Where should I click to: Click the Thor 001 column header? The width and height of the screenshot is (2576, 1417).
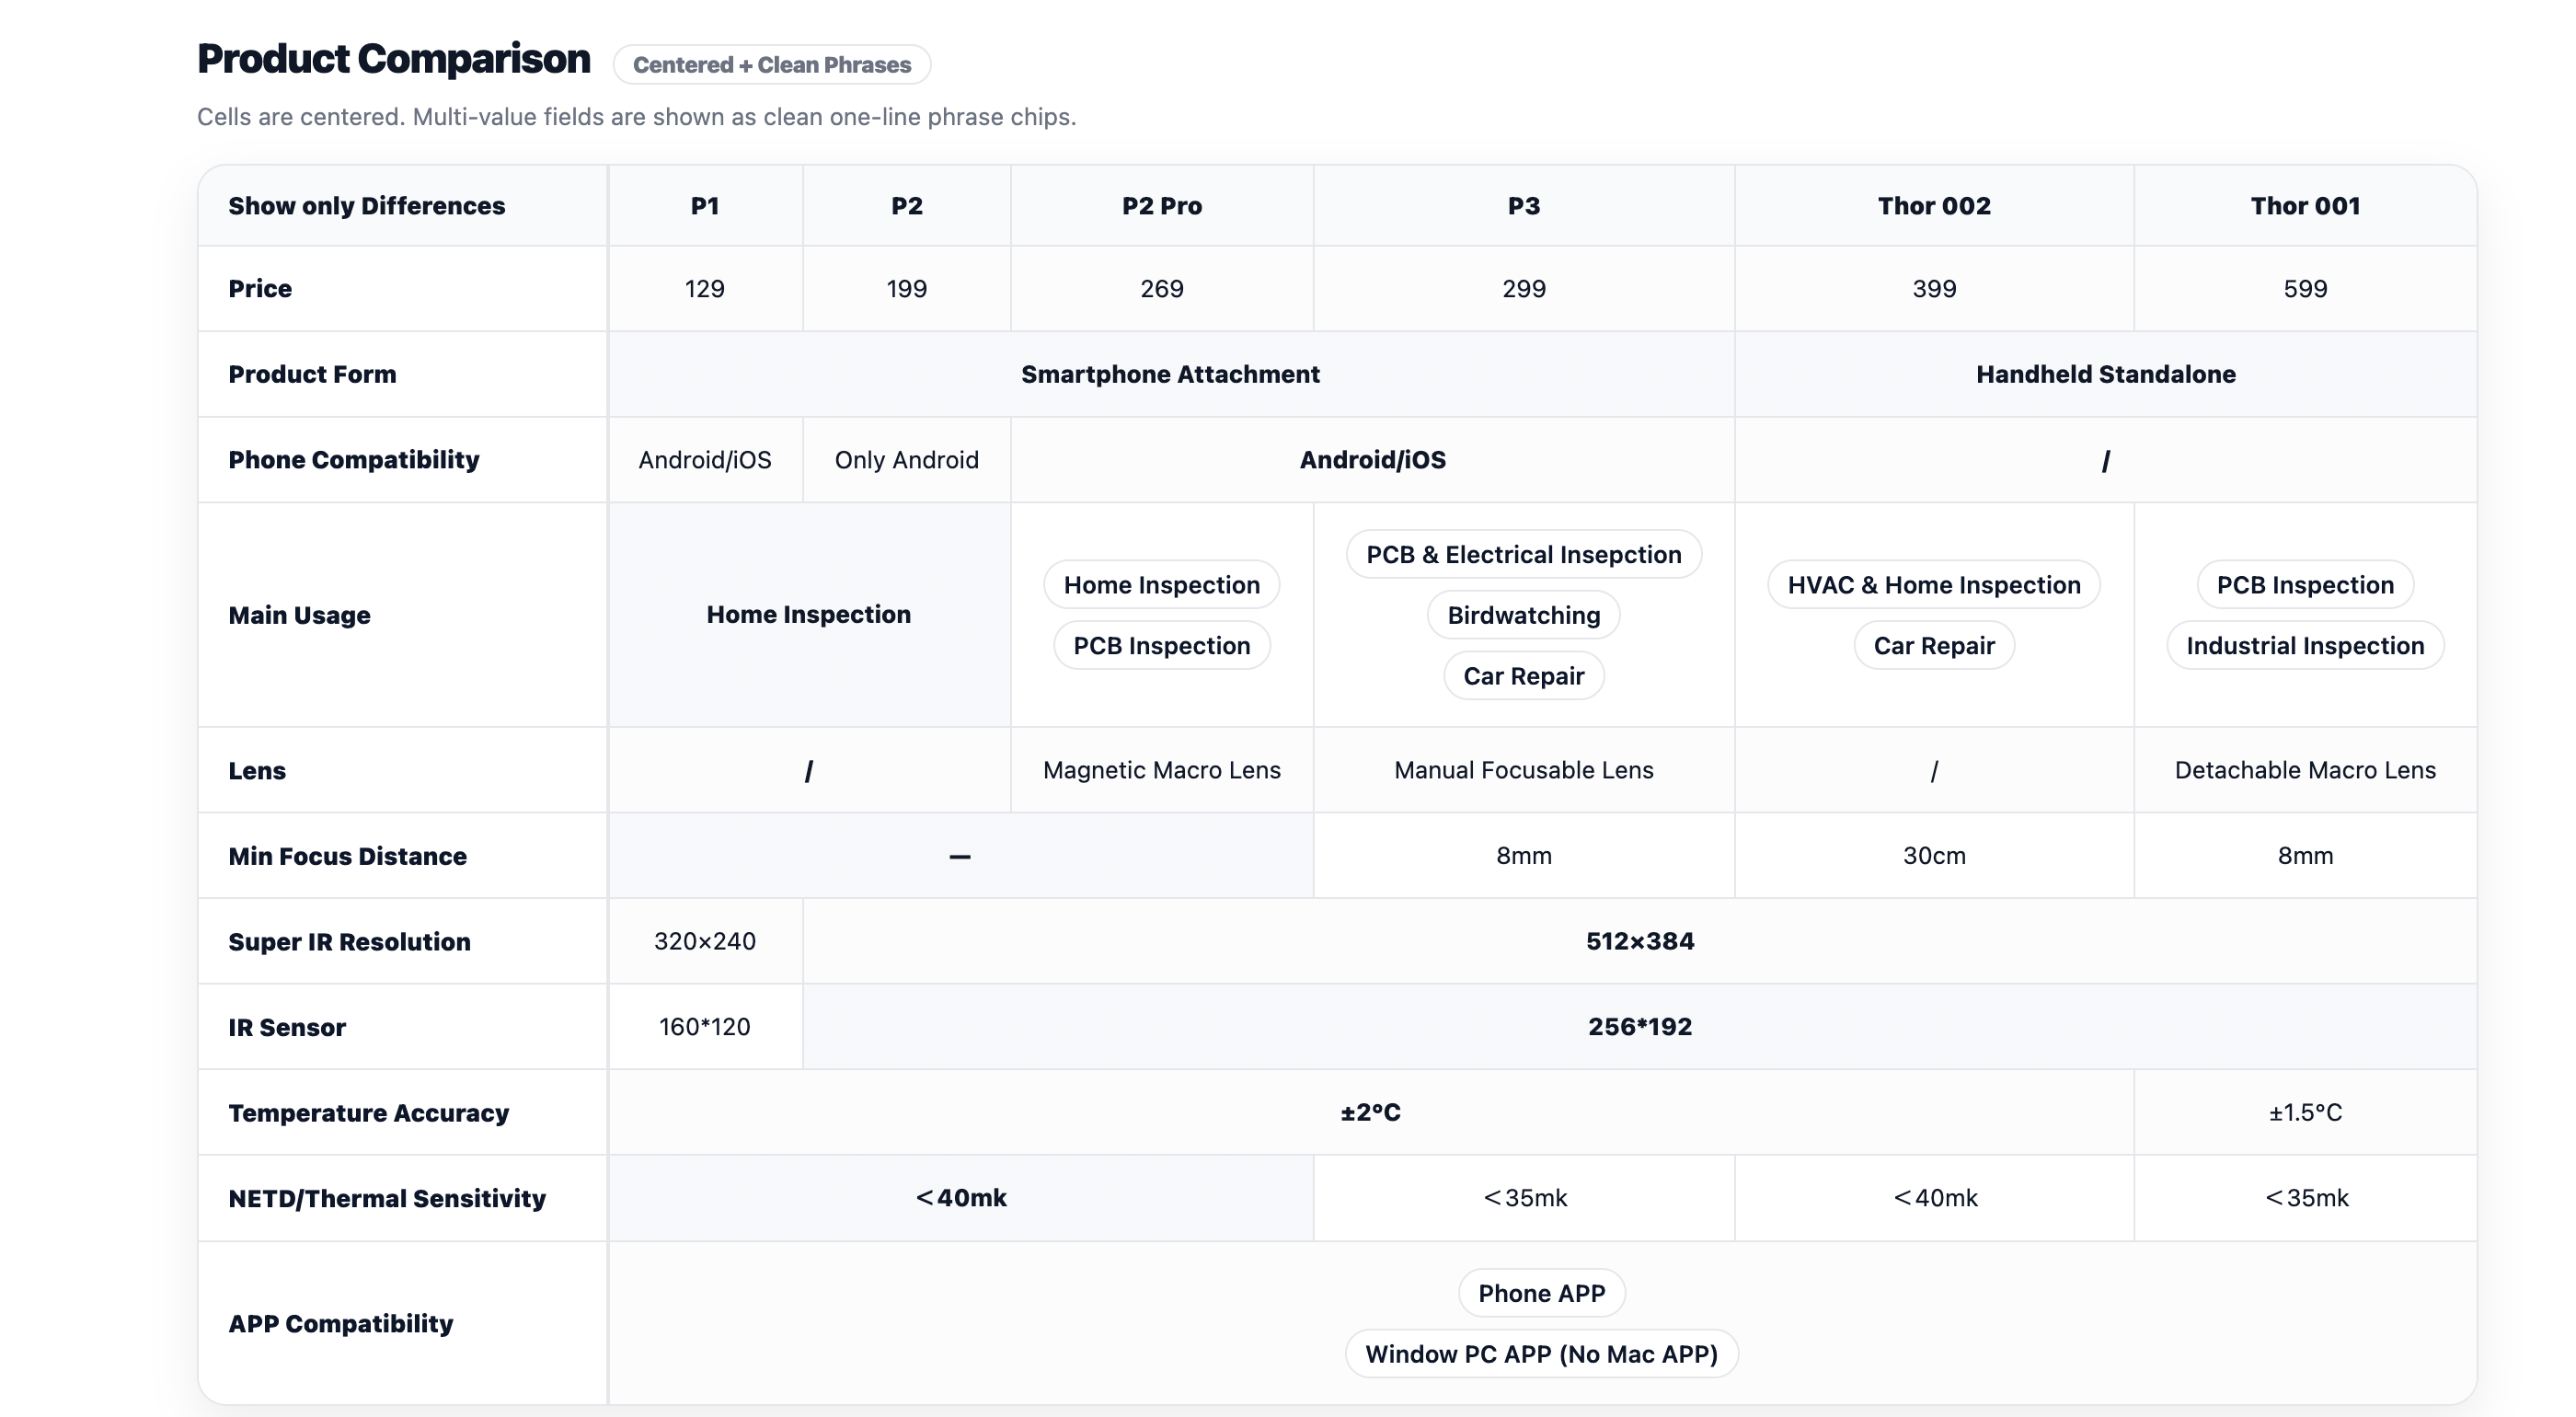point(2304,206)
